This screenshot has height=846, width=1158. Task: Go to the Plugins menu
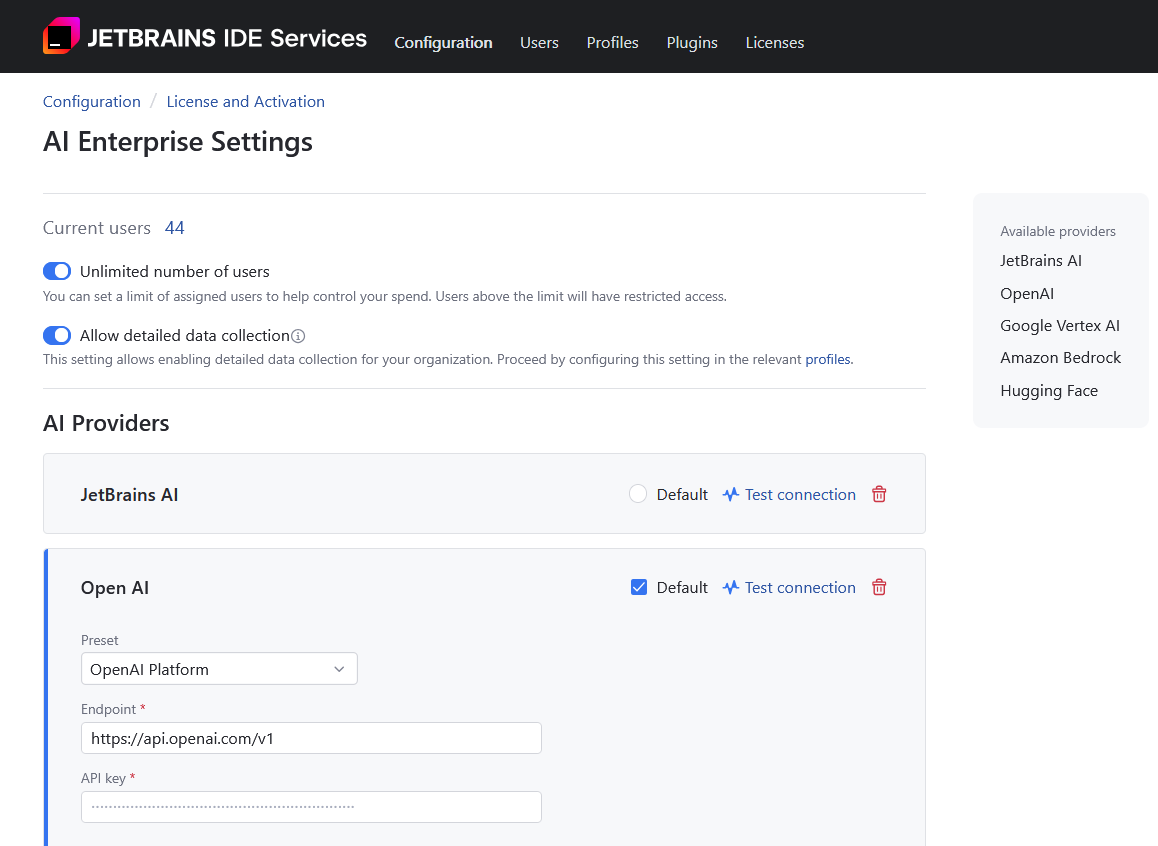[x=692, y=42]
